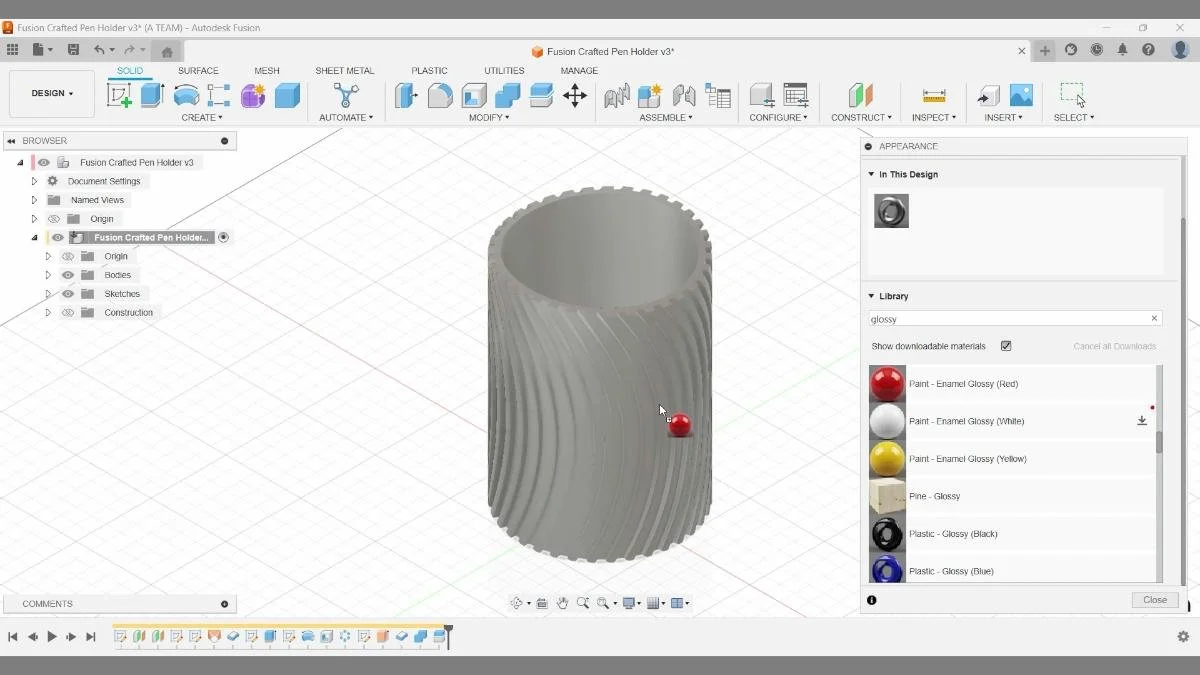This screenshot has width=1200, height=675.
Task: Open the Measure tool under Inspect
Action: point(934,96)
